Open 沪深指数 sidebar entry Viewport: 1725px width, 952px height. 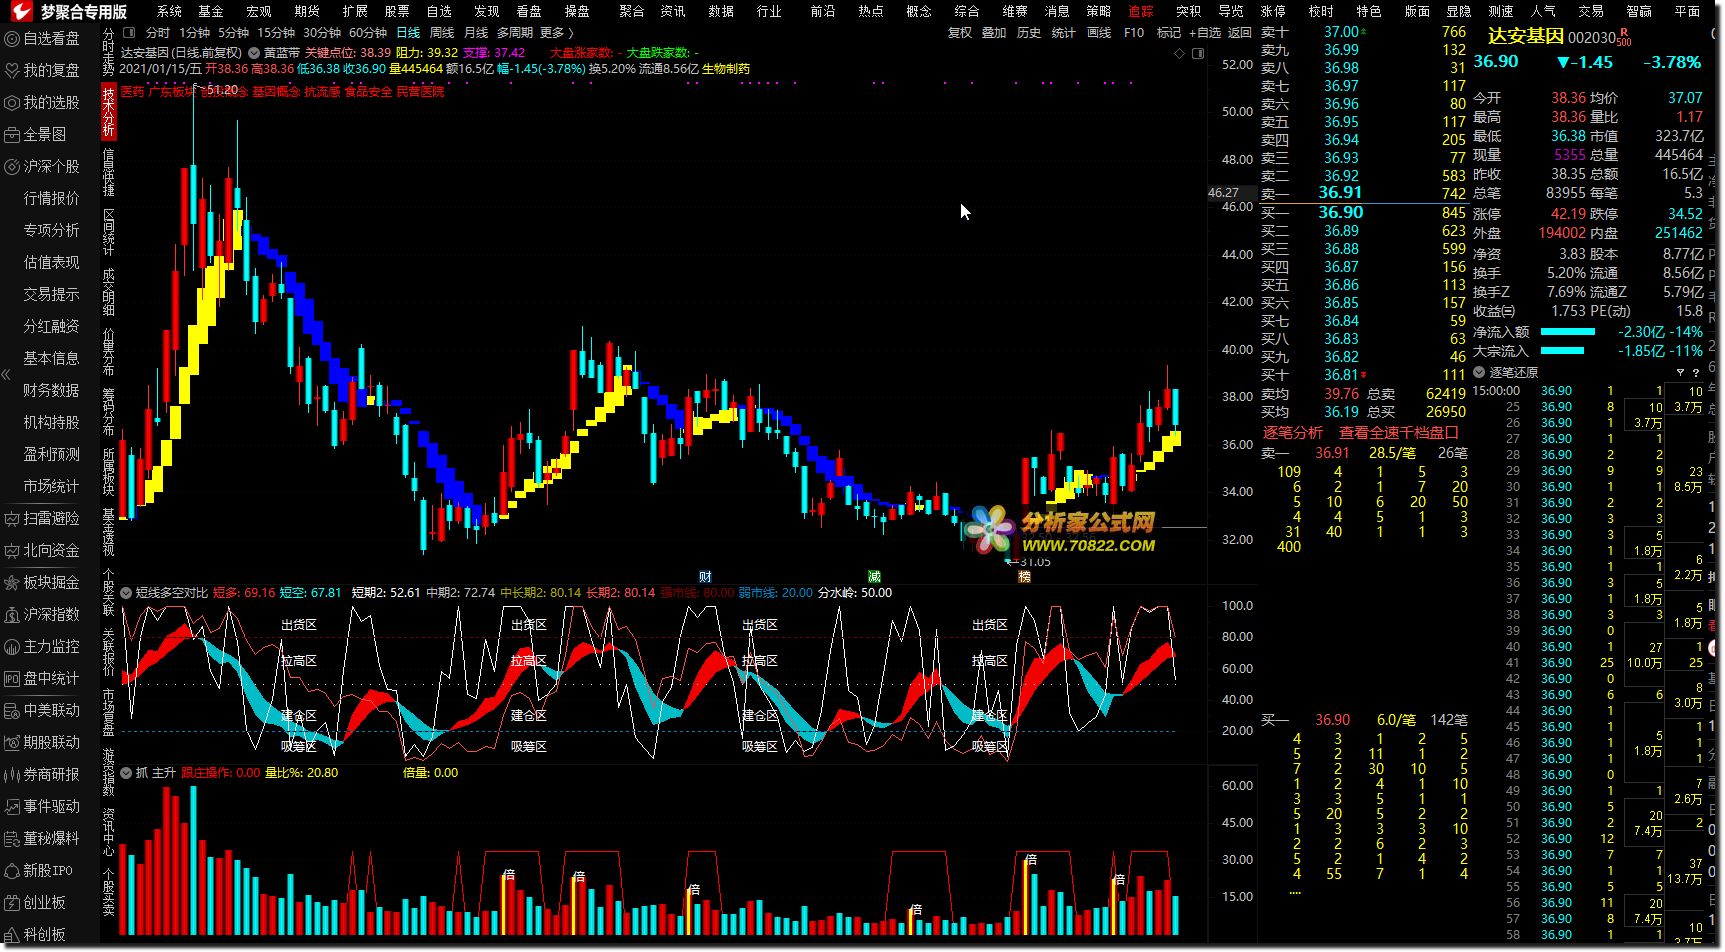click(43, 614)
